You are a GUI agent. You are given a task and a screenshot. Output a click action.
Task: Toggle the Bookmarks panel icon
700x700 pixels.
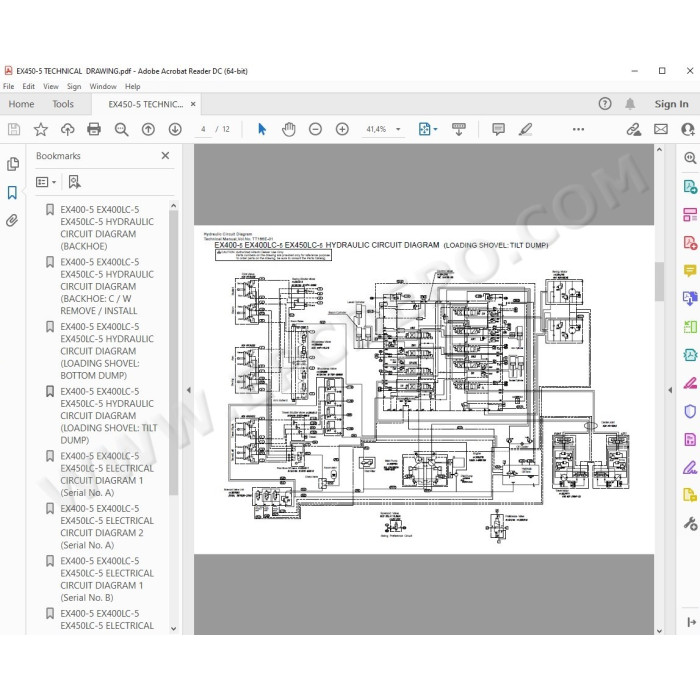coord(12,192)
